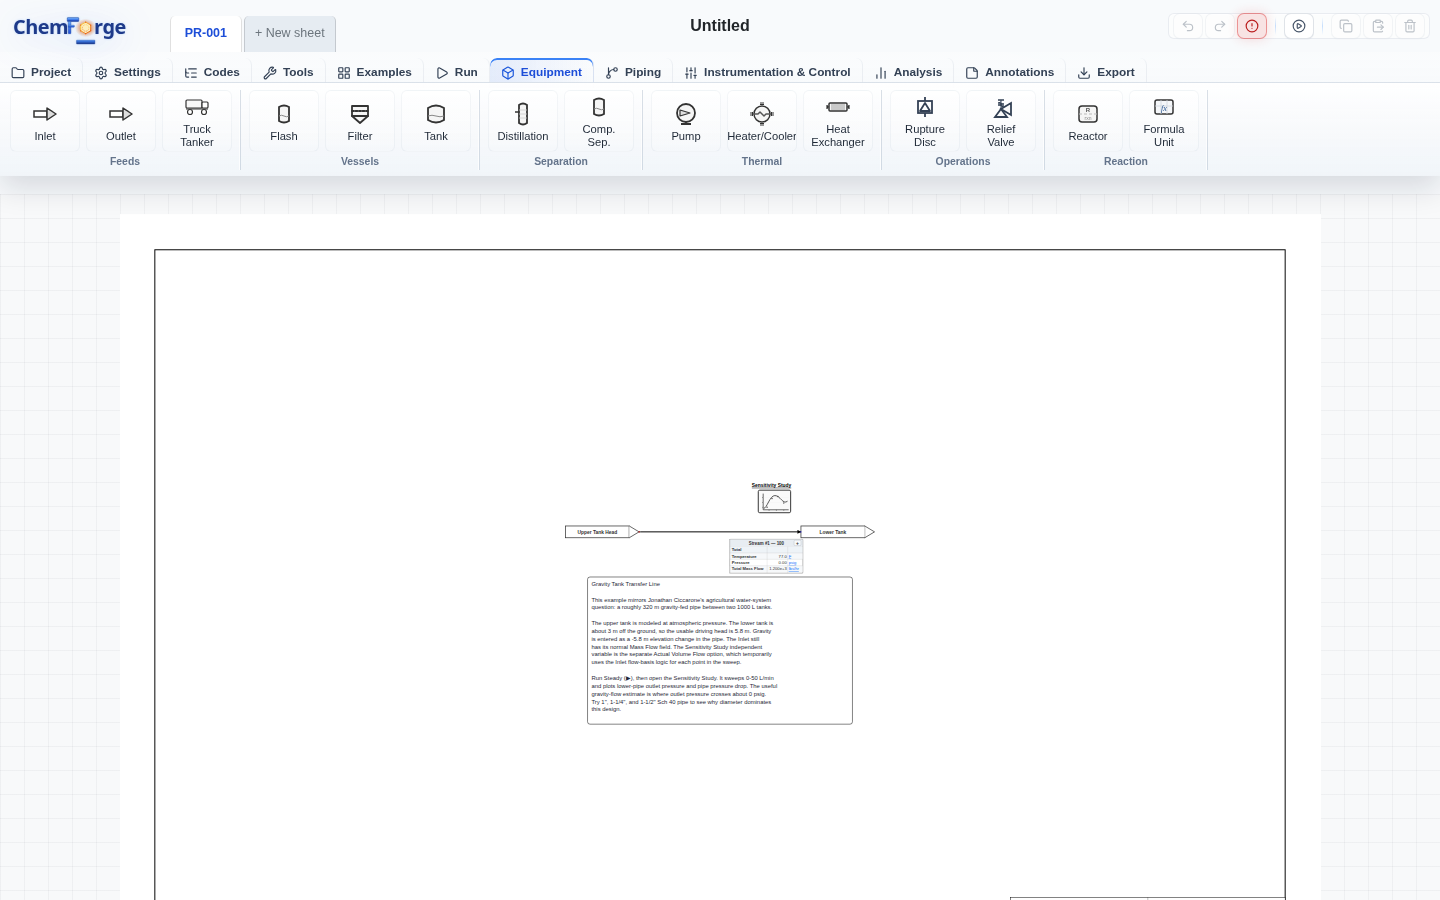Add a Formula Unit block
The height and width of the screenshot is (900, 1440).
tap(1164, 121)
